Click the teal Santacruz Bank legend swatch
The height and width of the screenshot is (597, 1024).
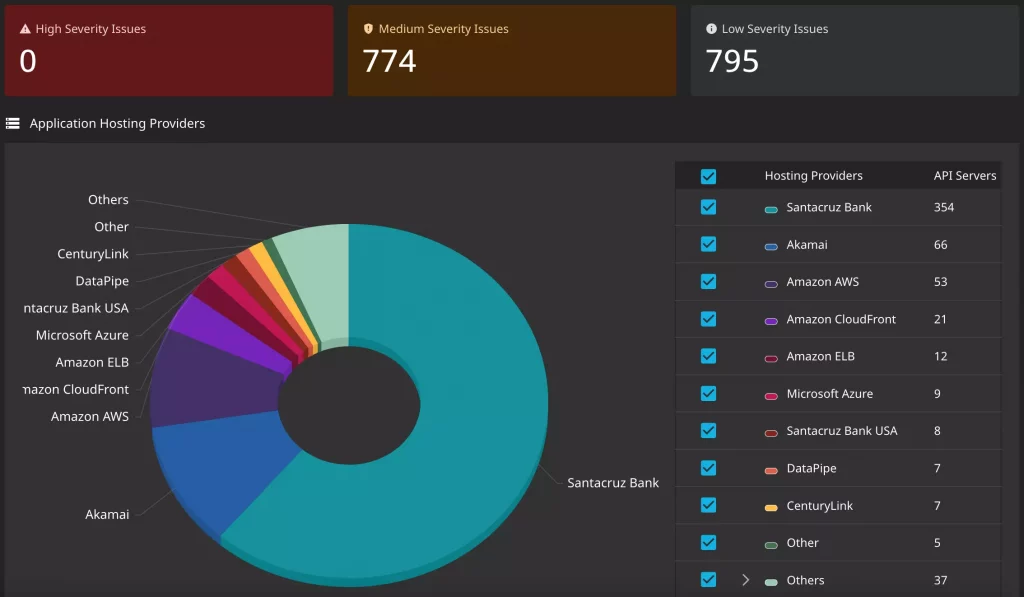[771, 210]
